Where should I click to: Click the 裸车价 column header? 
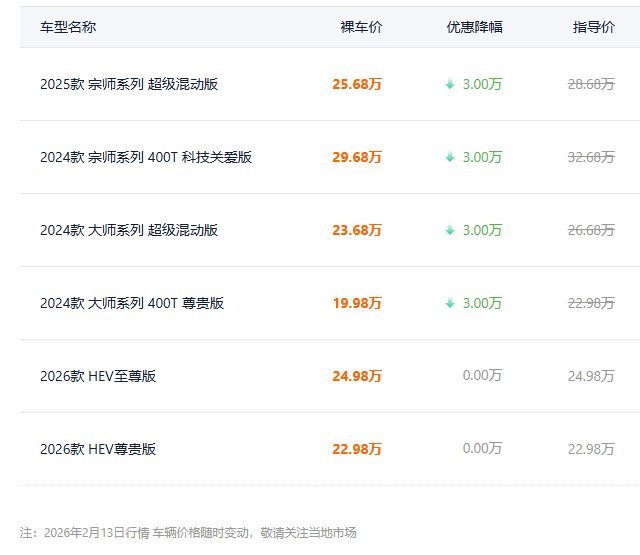361,28
